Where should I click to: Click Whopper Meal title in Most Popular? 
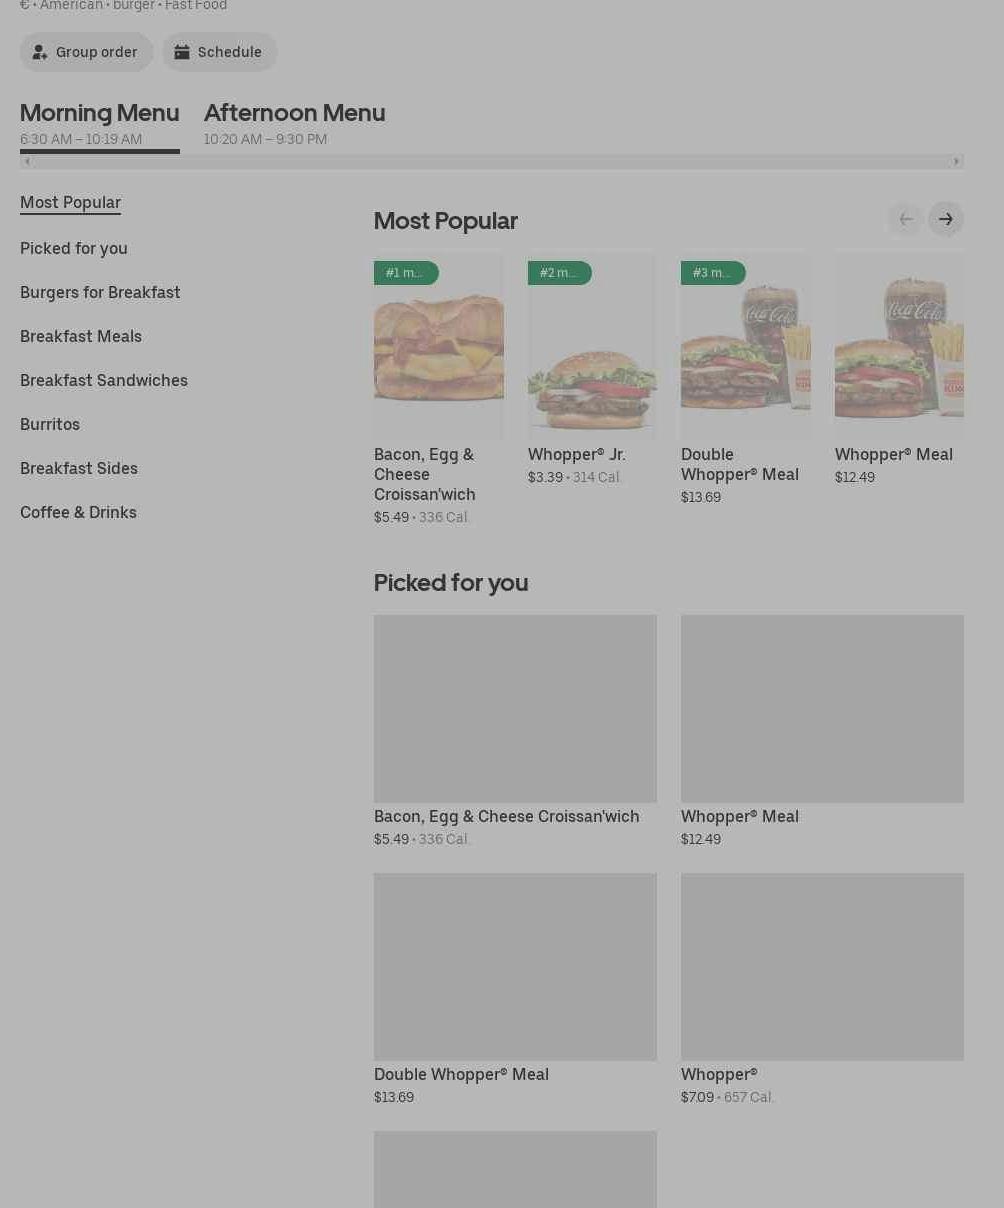(x=894, y=454)
